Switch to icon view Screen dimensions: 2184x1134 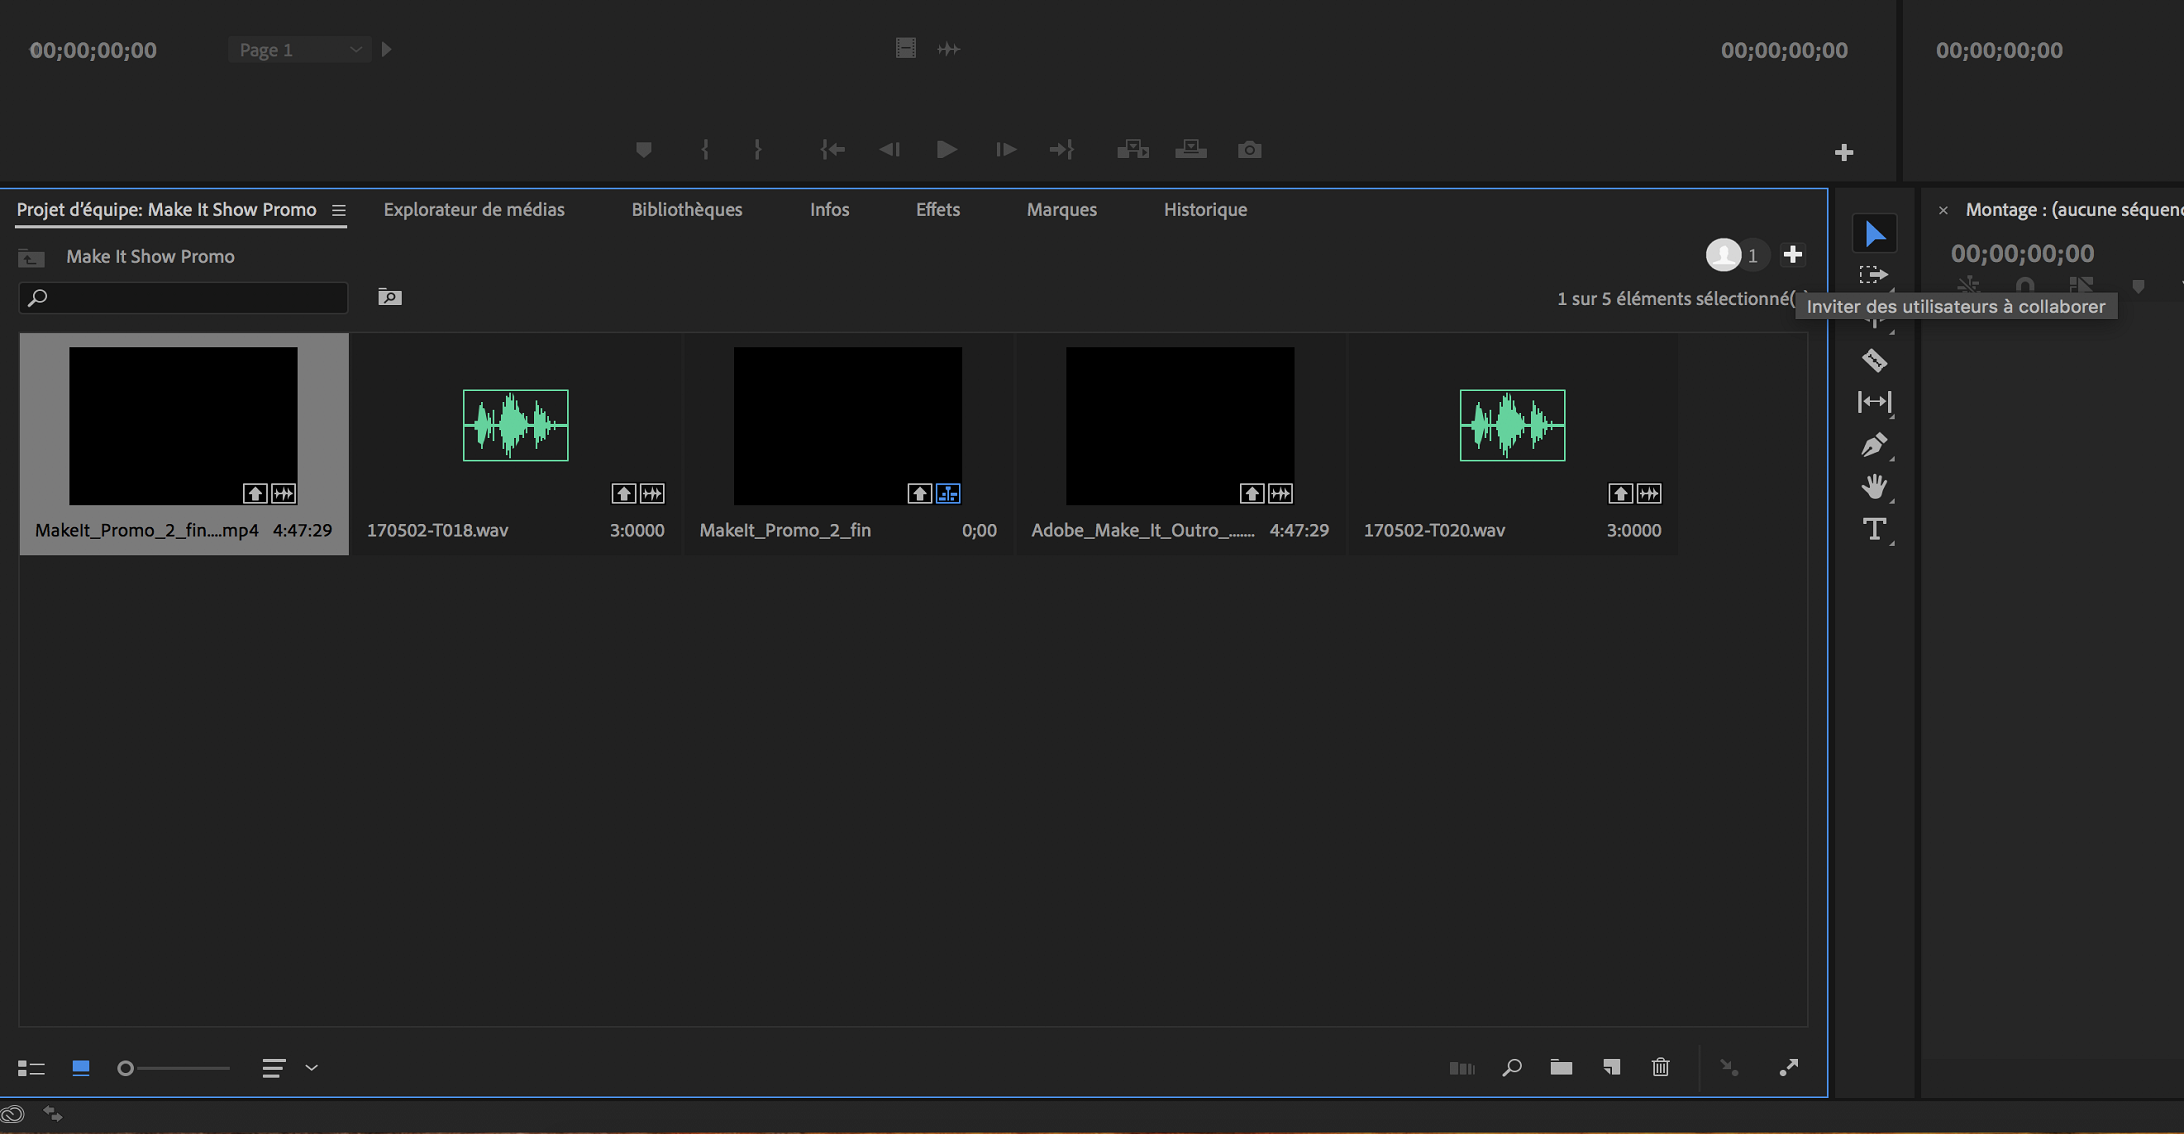point(81,1068)
